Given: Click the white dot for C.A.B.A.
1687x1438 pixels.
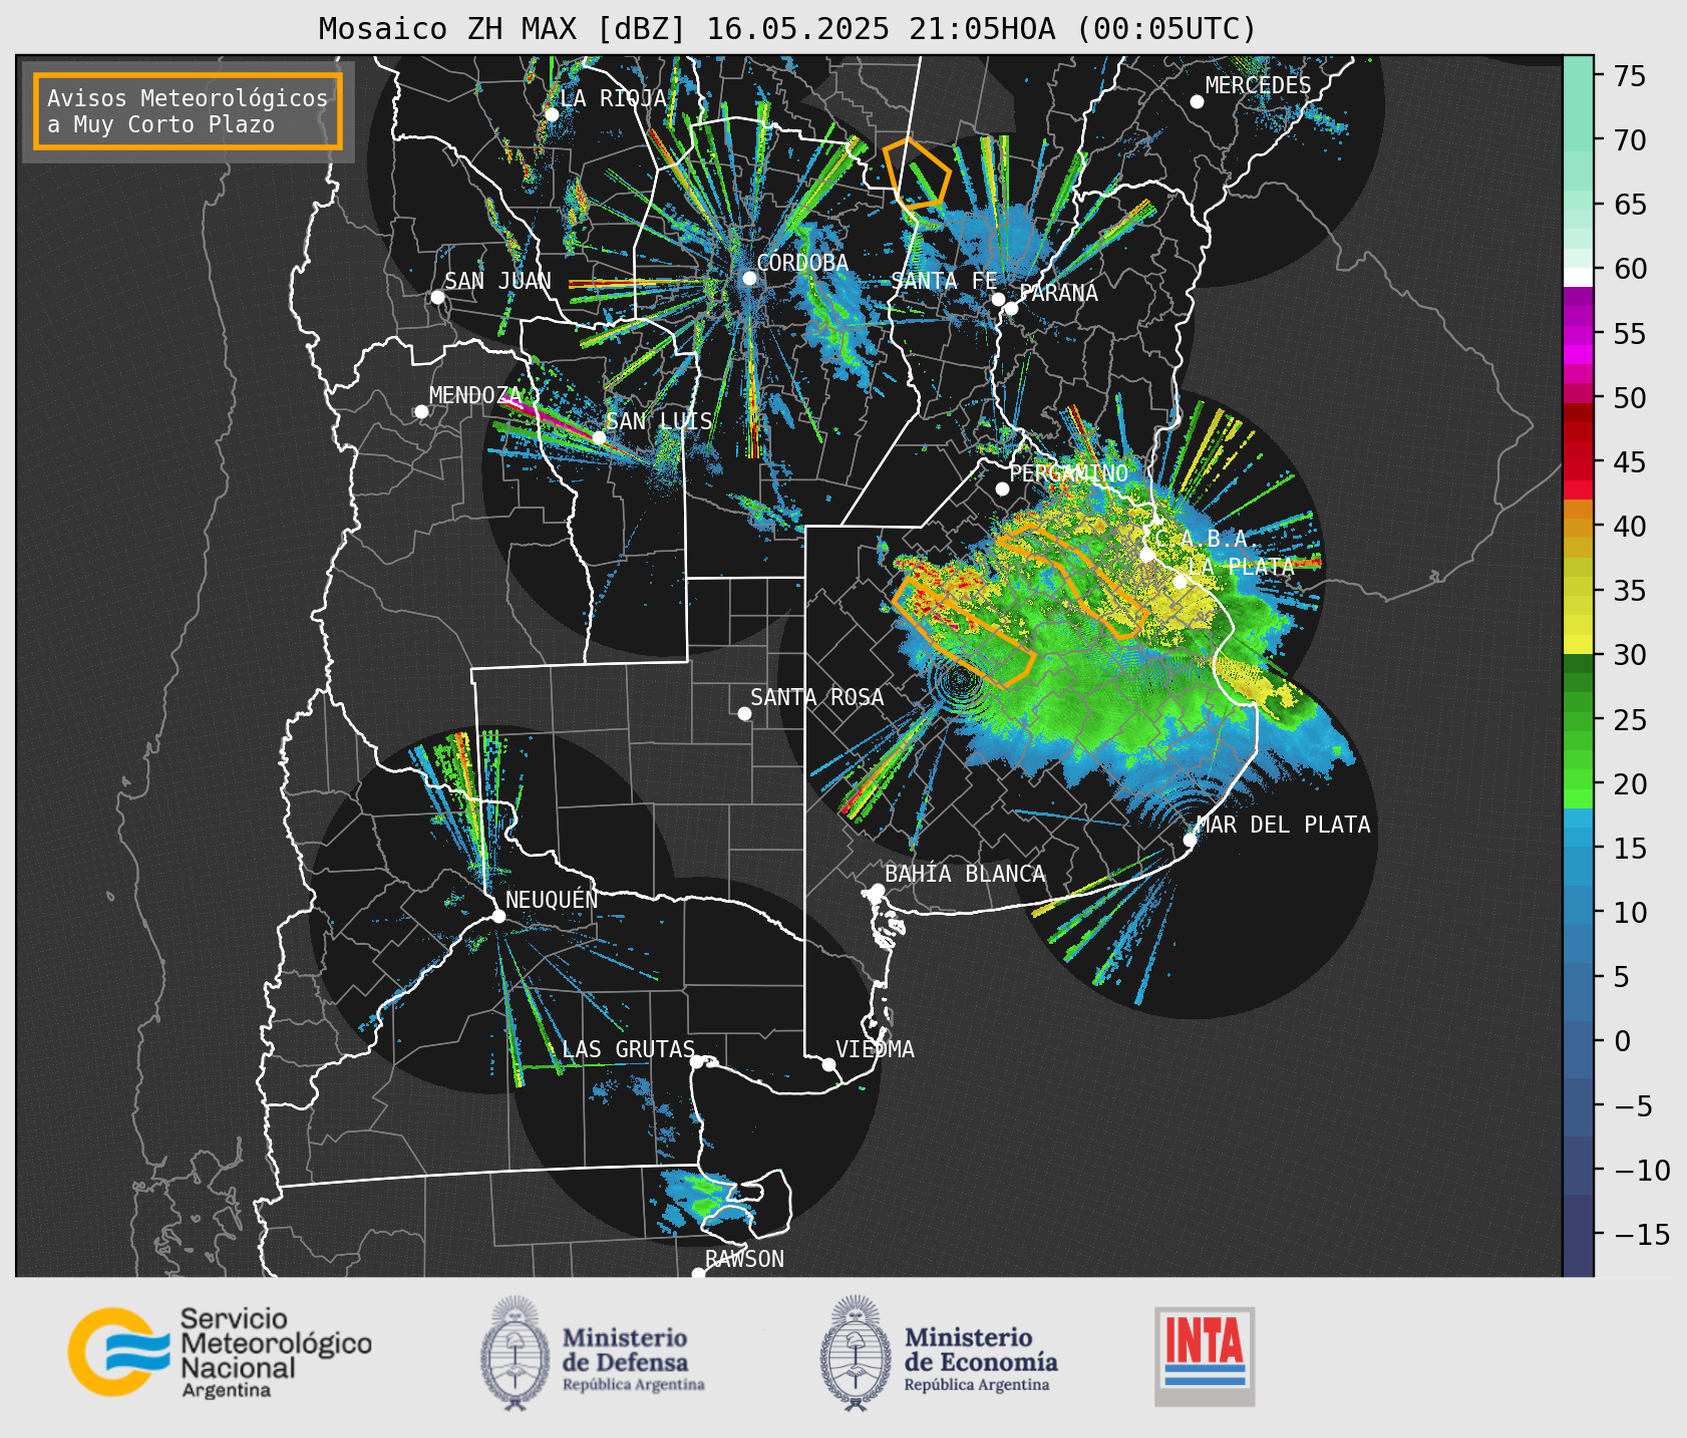Looking at the screenshot, I should pos(1147,554).
